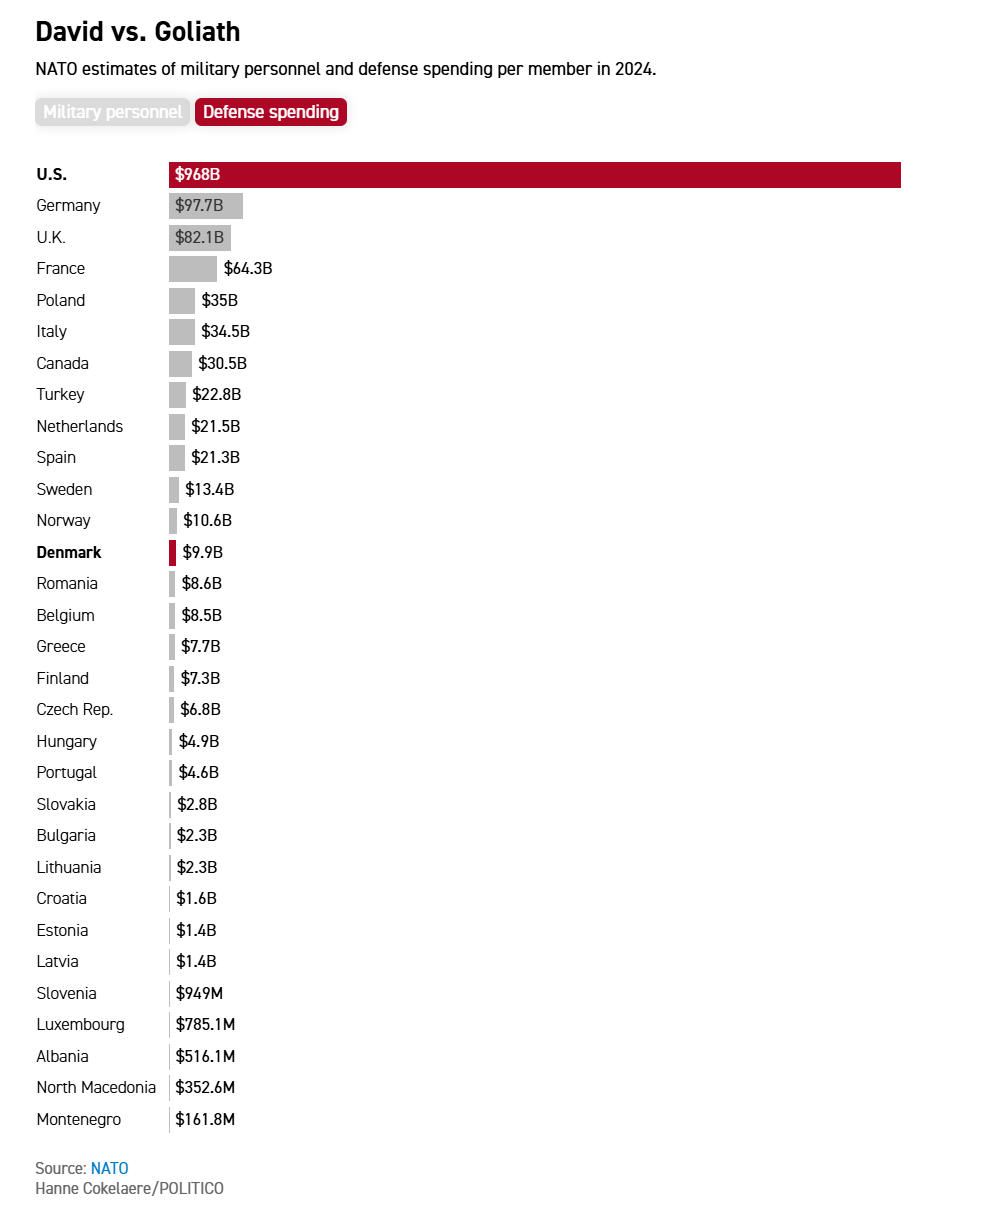Select the U.K. $82.1B bar
The height and width of the screenshot is (1205, 1007).
[x=200, y=237]
